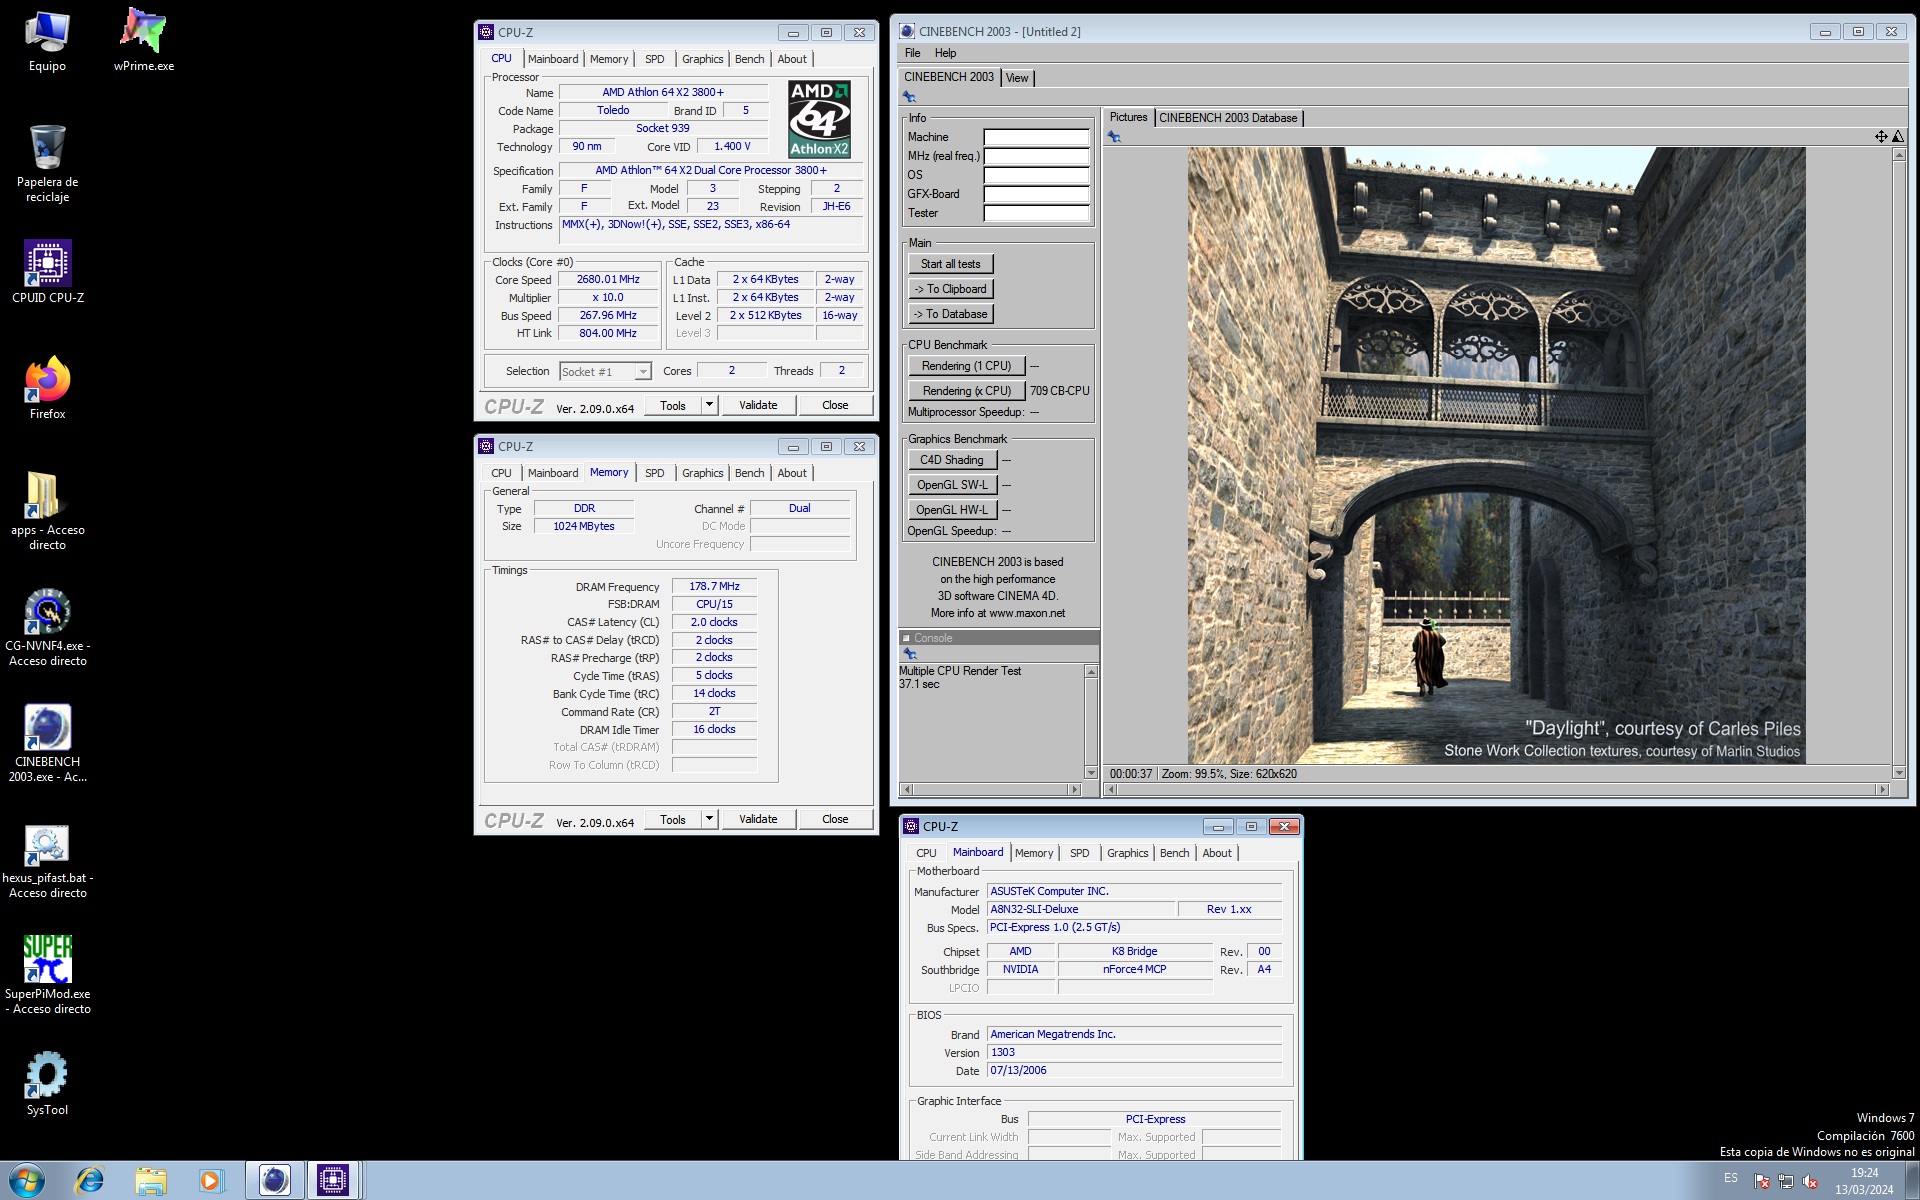Switch to the View tab in CINEBENCH

click(x=1017, y=78)
